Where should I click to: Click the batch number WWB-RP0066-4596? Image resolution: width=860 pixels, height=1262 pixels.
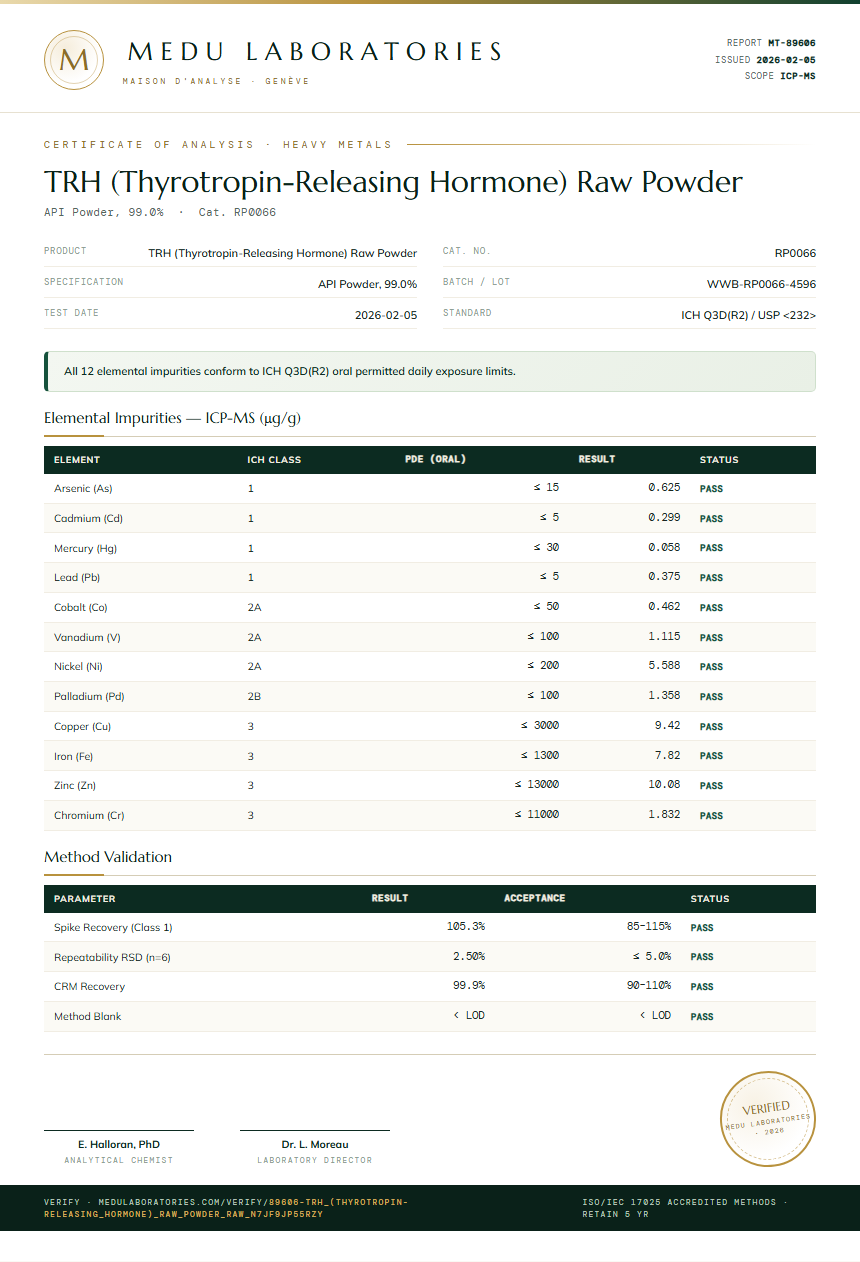click(x=761, y=284)
